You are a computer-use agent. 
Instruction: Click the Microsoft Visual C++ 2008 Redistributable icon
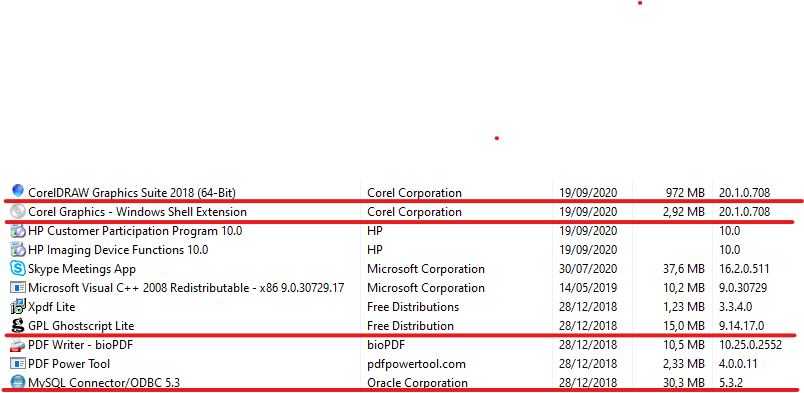[x=18, y=288]
